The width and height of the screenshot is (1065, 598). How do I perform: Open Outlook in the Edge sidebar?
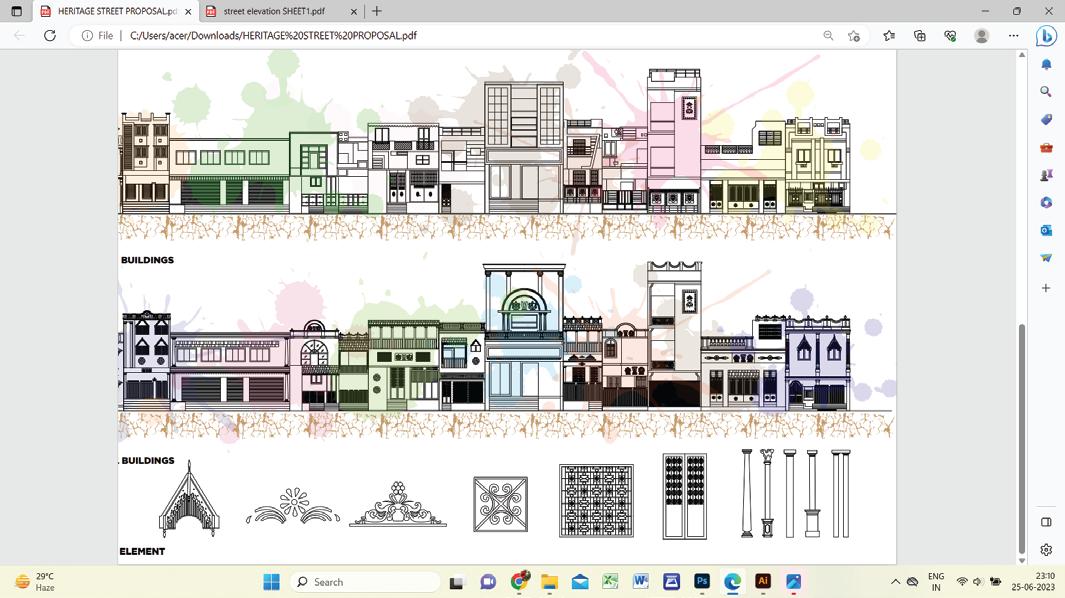click(1046, 230)
